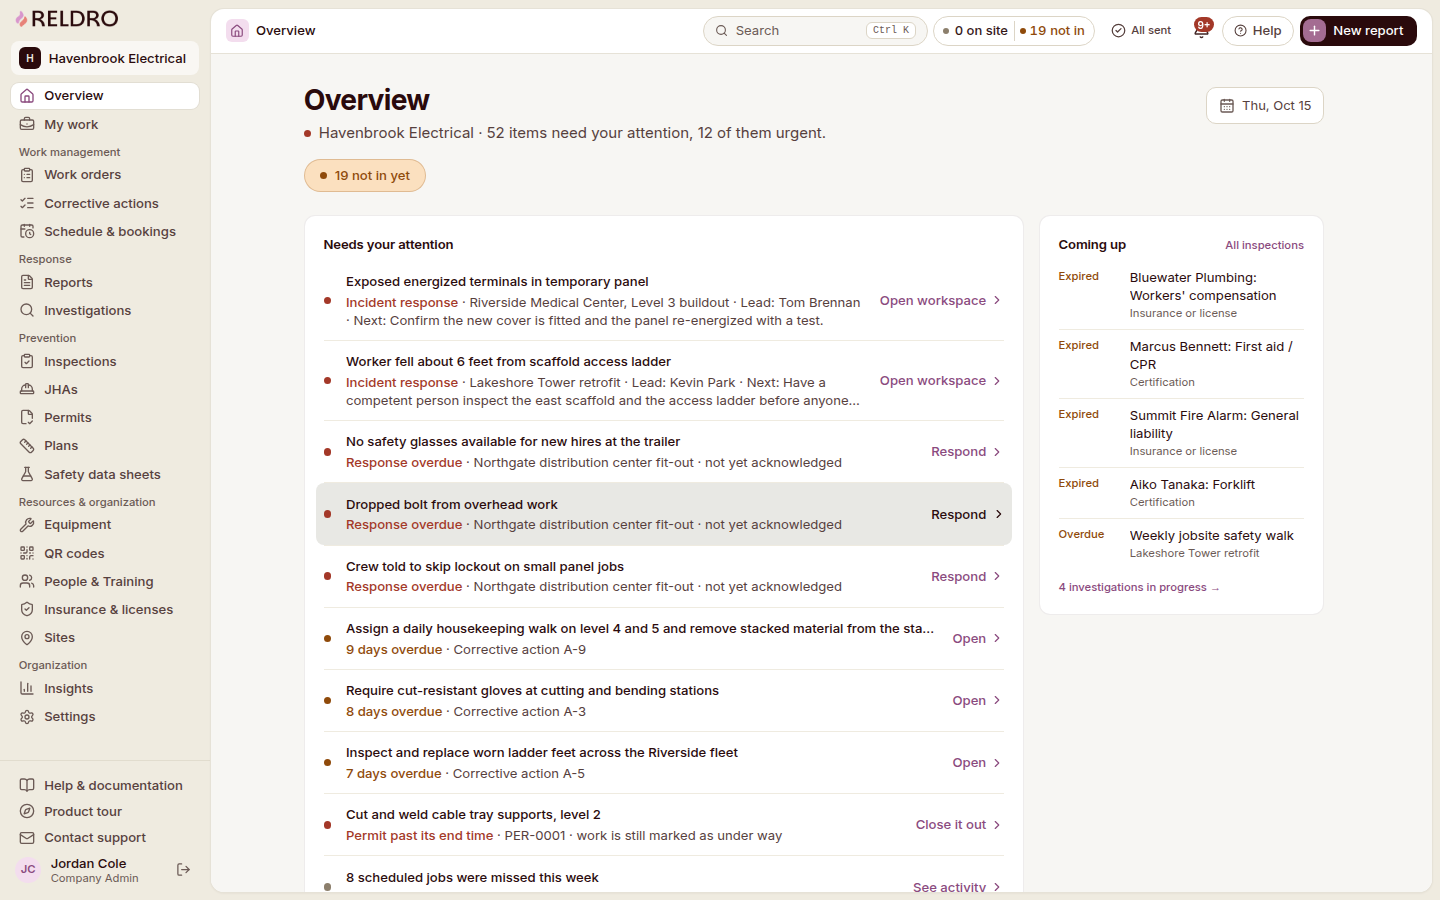Open cut-resistant gloves corrective action

(x=977, y=700)
